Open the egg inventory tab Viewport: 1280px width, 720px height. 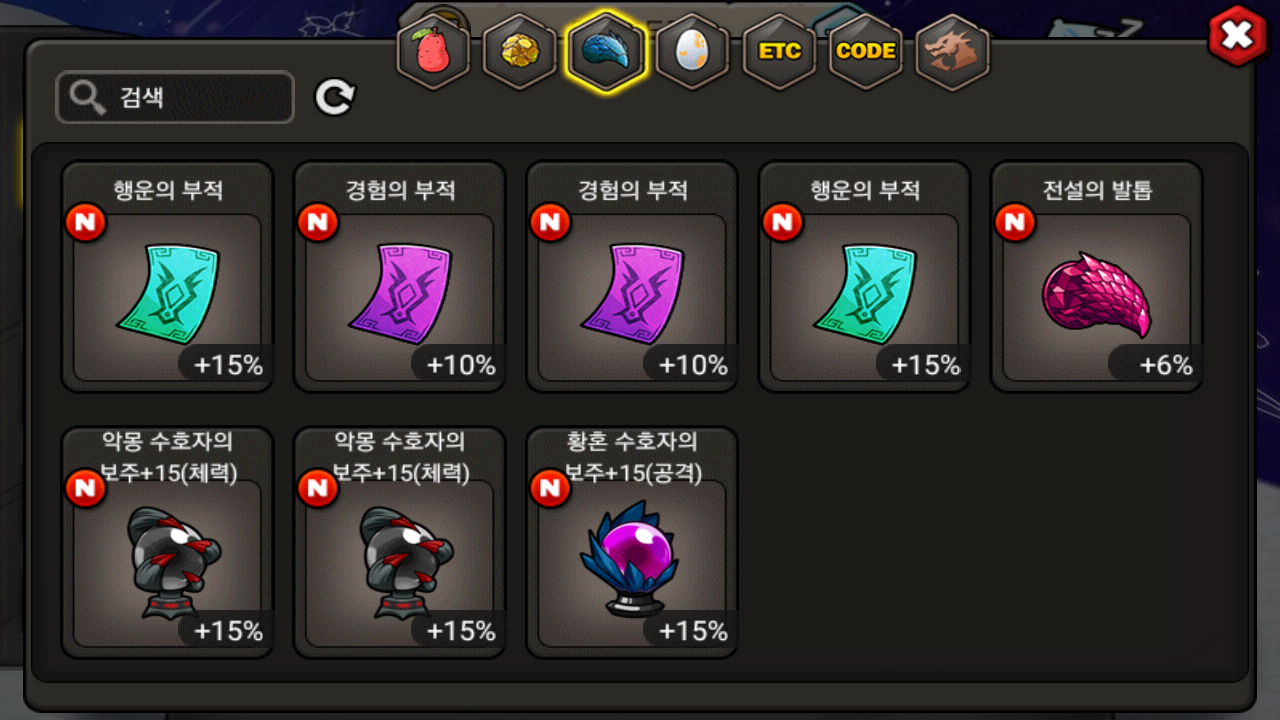coord(693,53)
